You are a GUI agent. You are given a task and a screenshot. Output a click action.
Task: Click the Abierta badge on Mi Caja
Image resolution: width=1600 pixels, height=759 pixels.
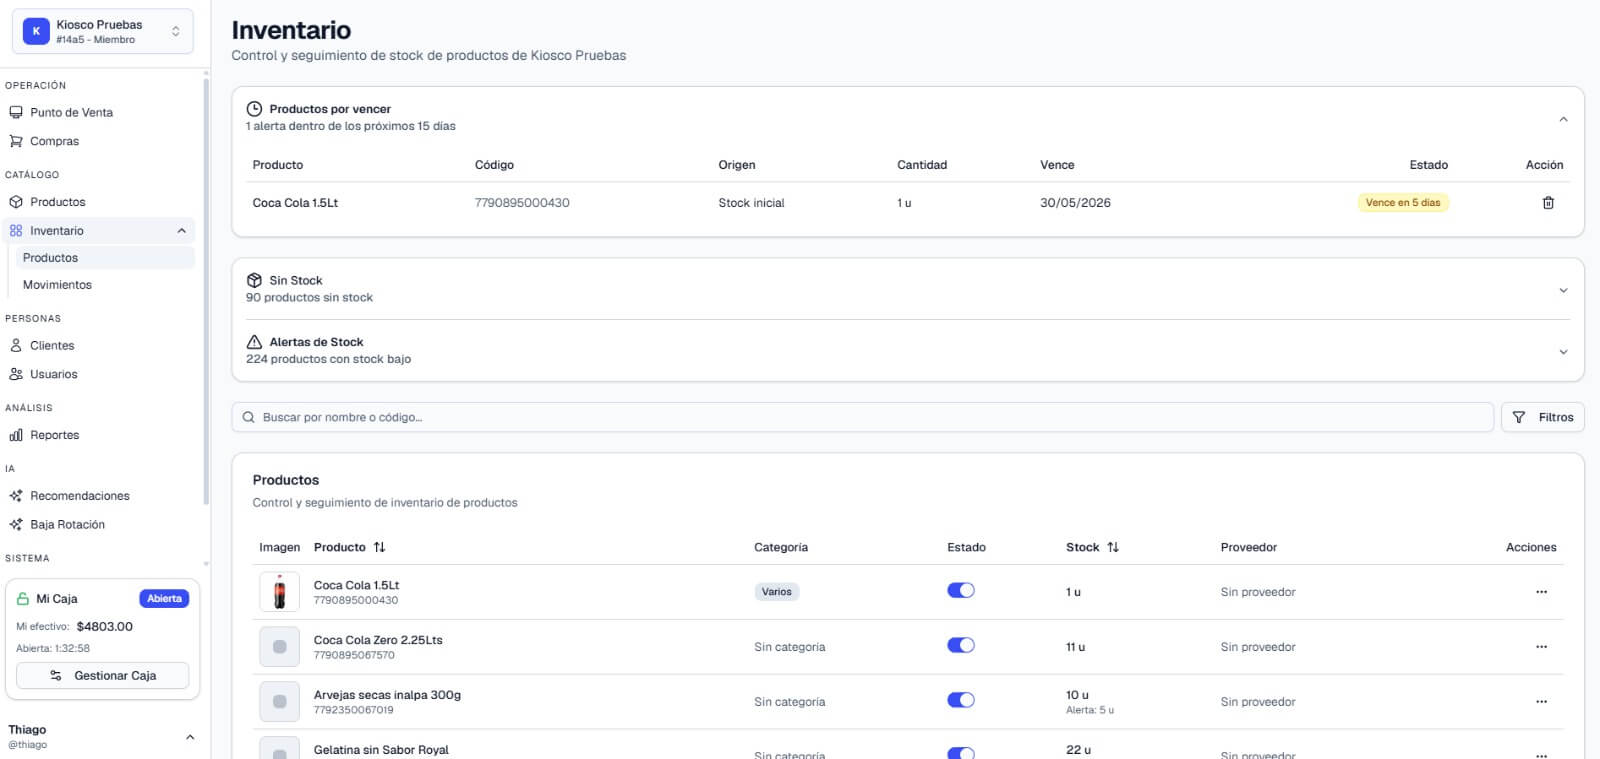[164, 599]
